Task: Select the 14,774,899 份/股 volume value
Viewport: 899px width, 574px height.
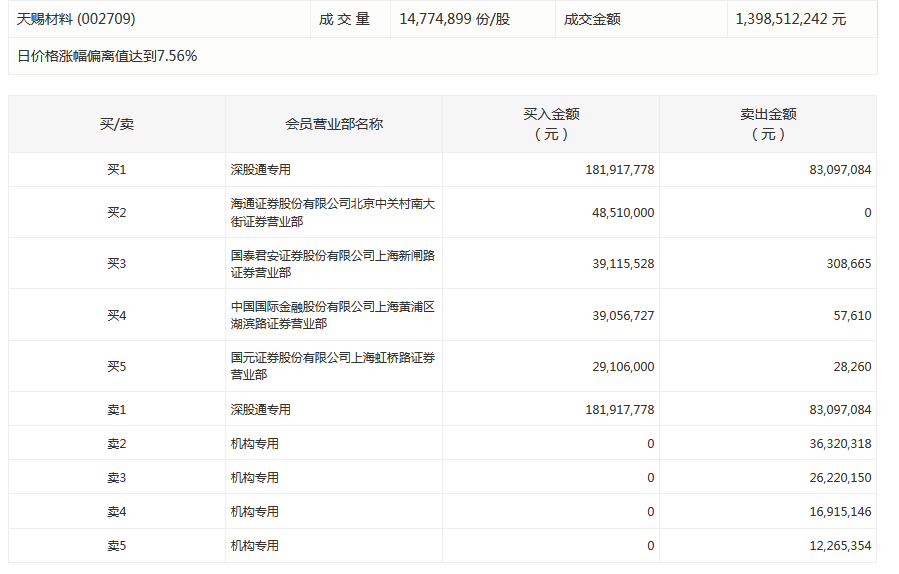Action: pos(454,19)
